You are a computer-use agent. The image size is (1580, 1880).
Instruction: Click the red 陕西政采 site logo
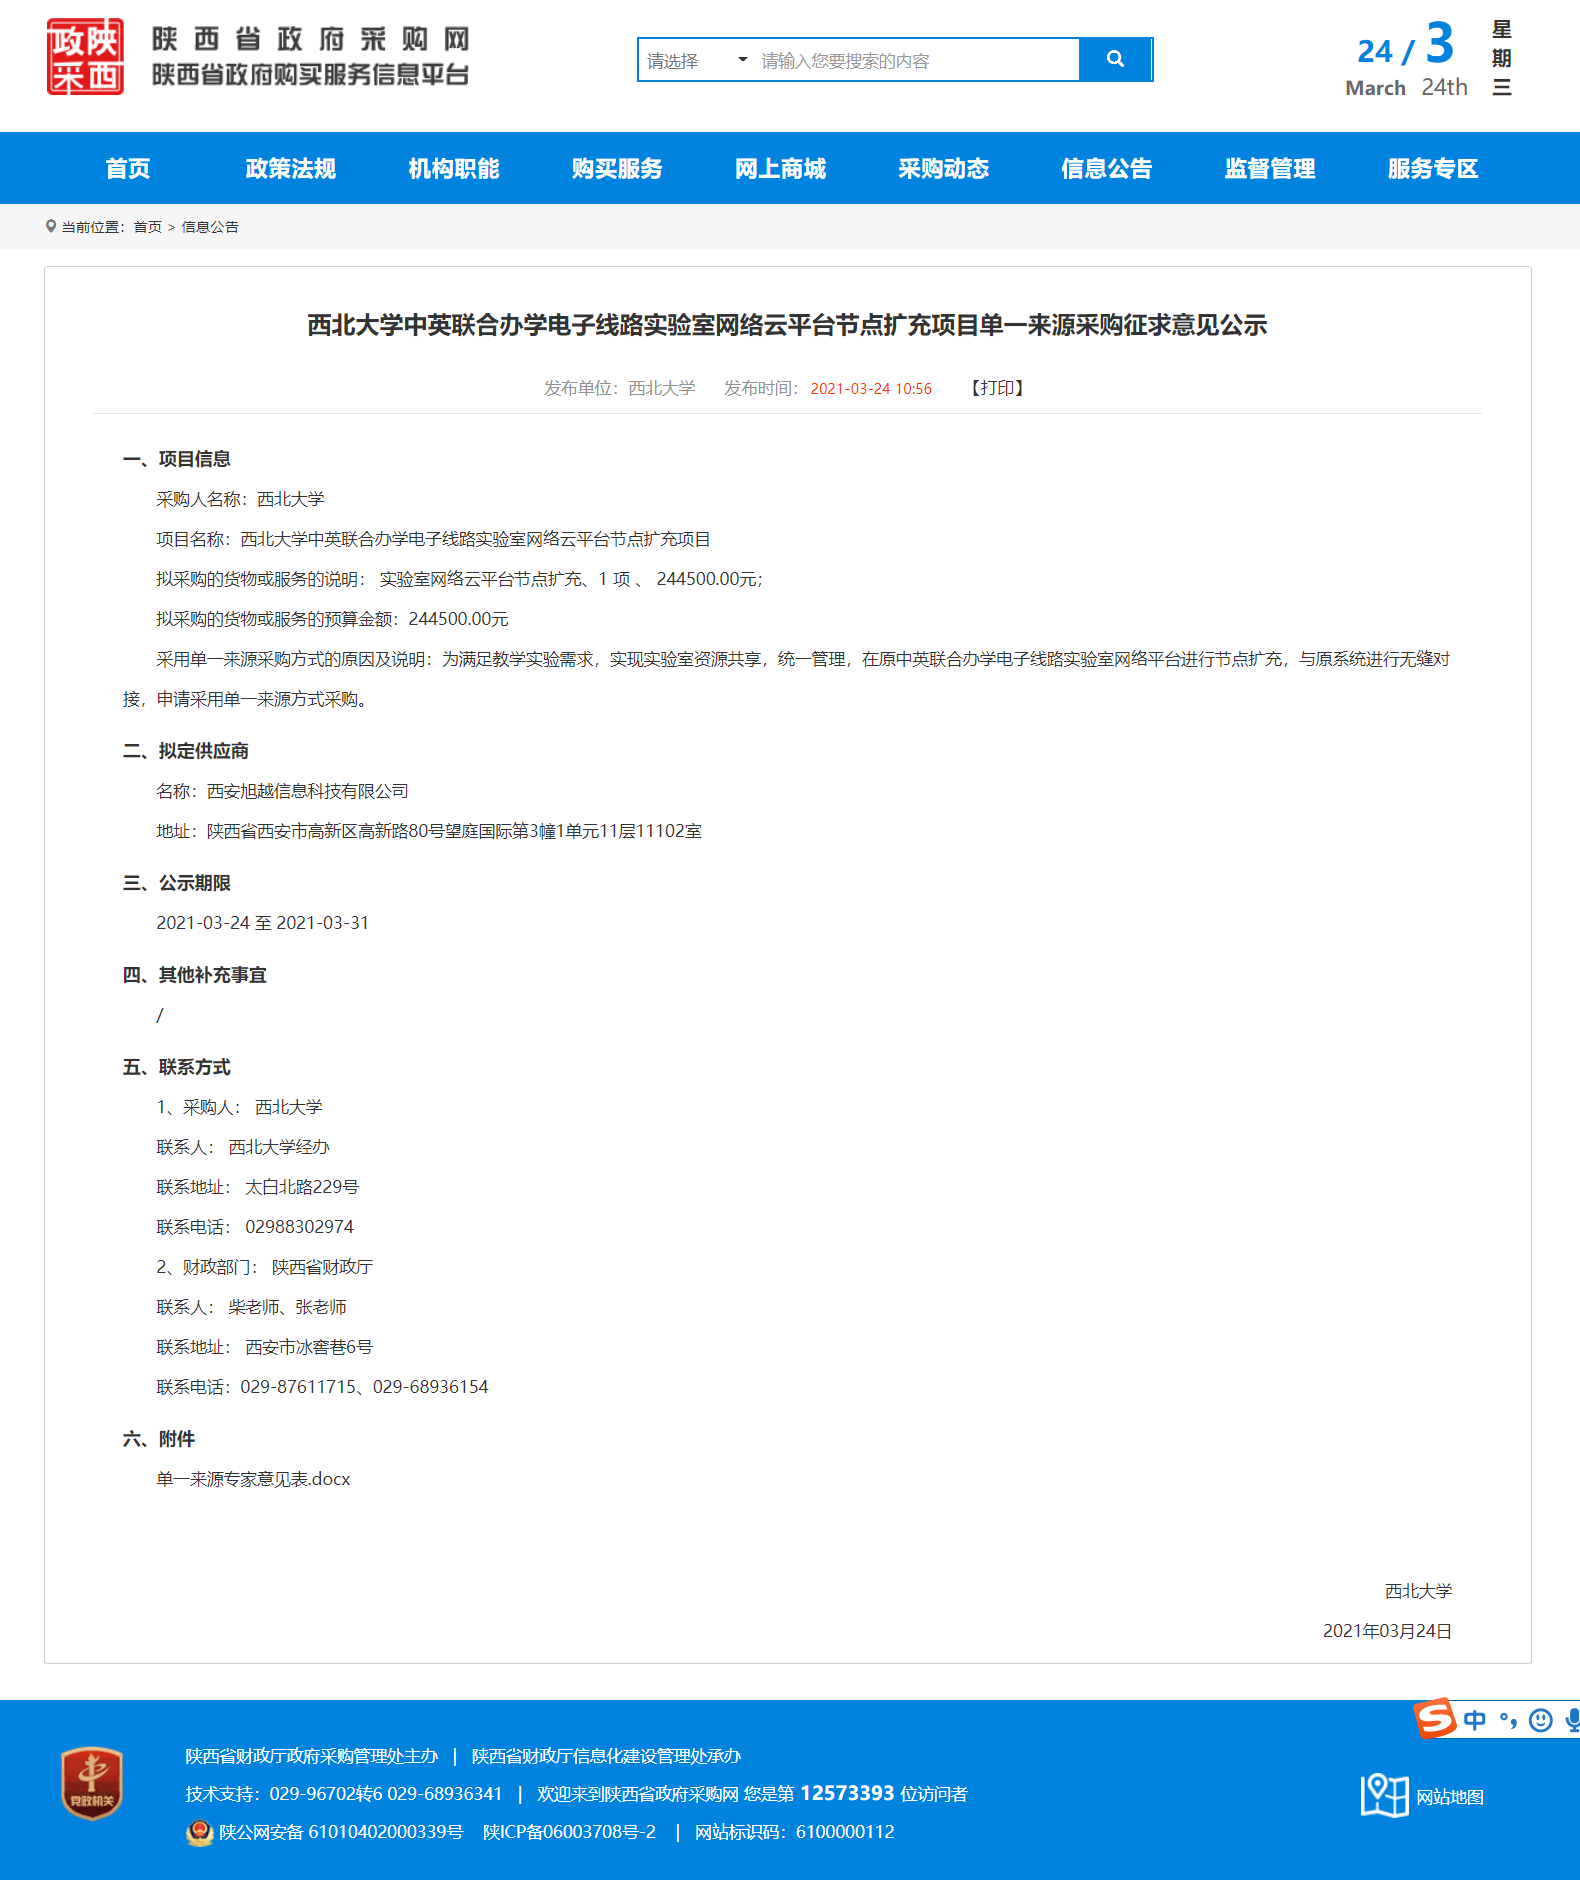click(x=86, y=57)
